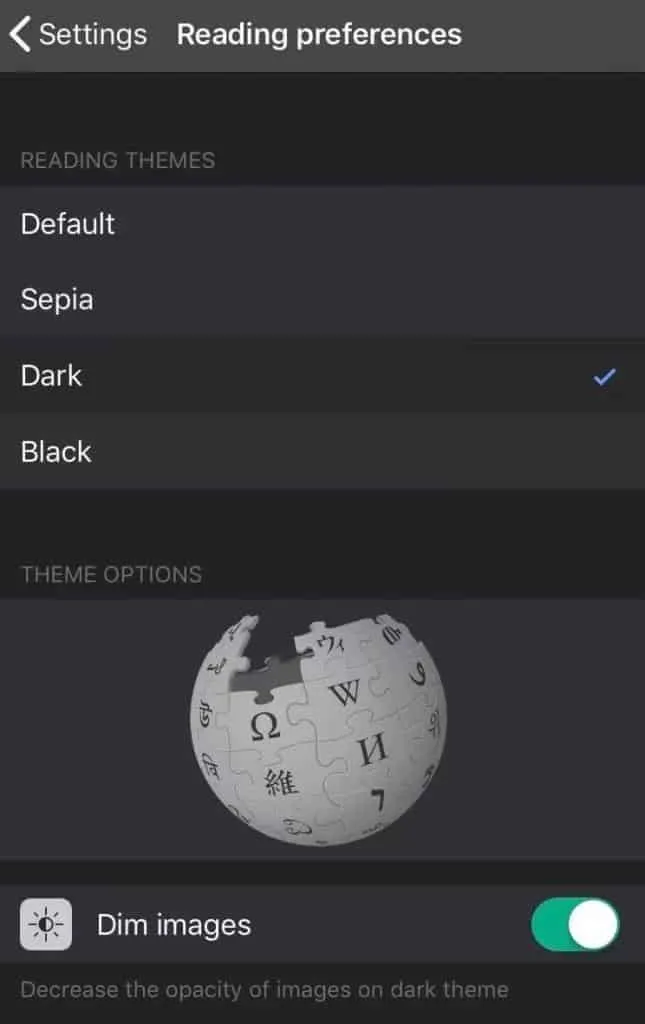Click the Reading preferences title

(319, 35)
